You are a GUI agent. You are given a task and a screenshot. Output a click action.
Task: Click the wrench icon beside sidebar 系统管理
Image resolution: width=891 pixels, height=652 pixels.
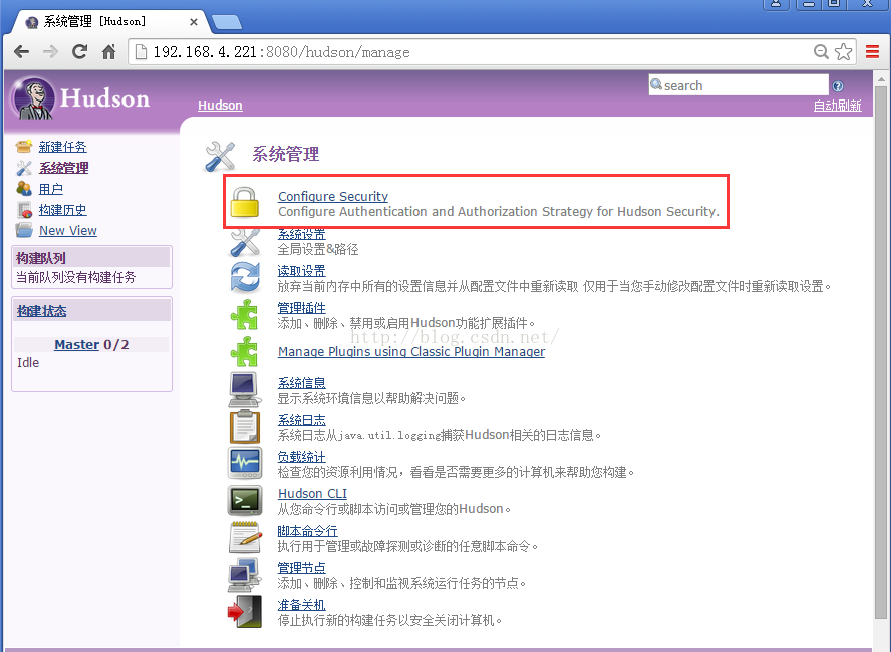pos(24,168)
